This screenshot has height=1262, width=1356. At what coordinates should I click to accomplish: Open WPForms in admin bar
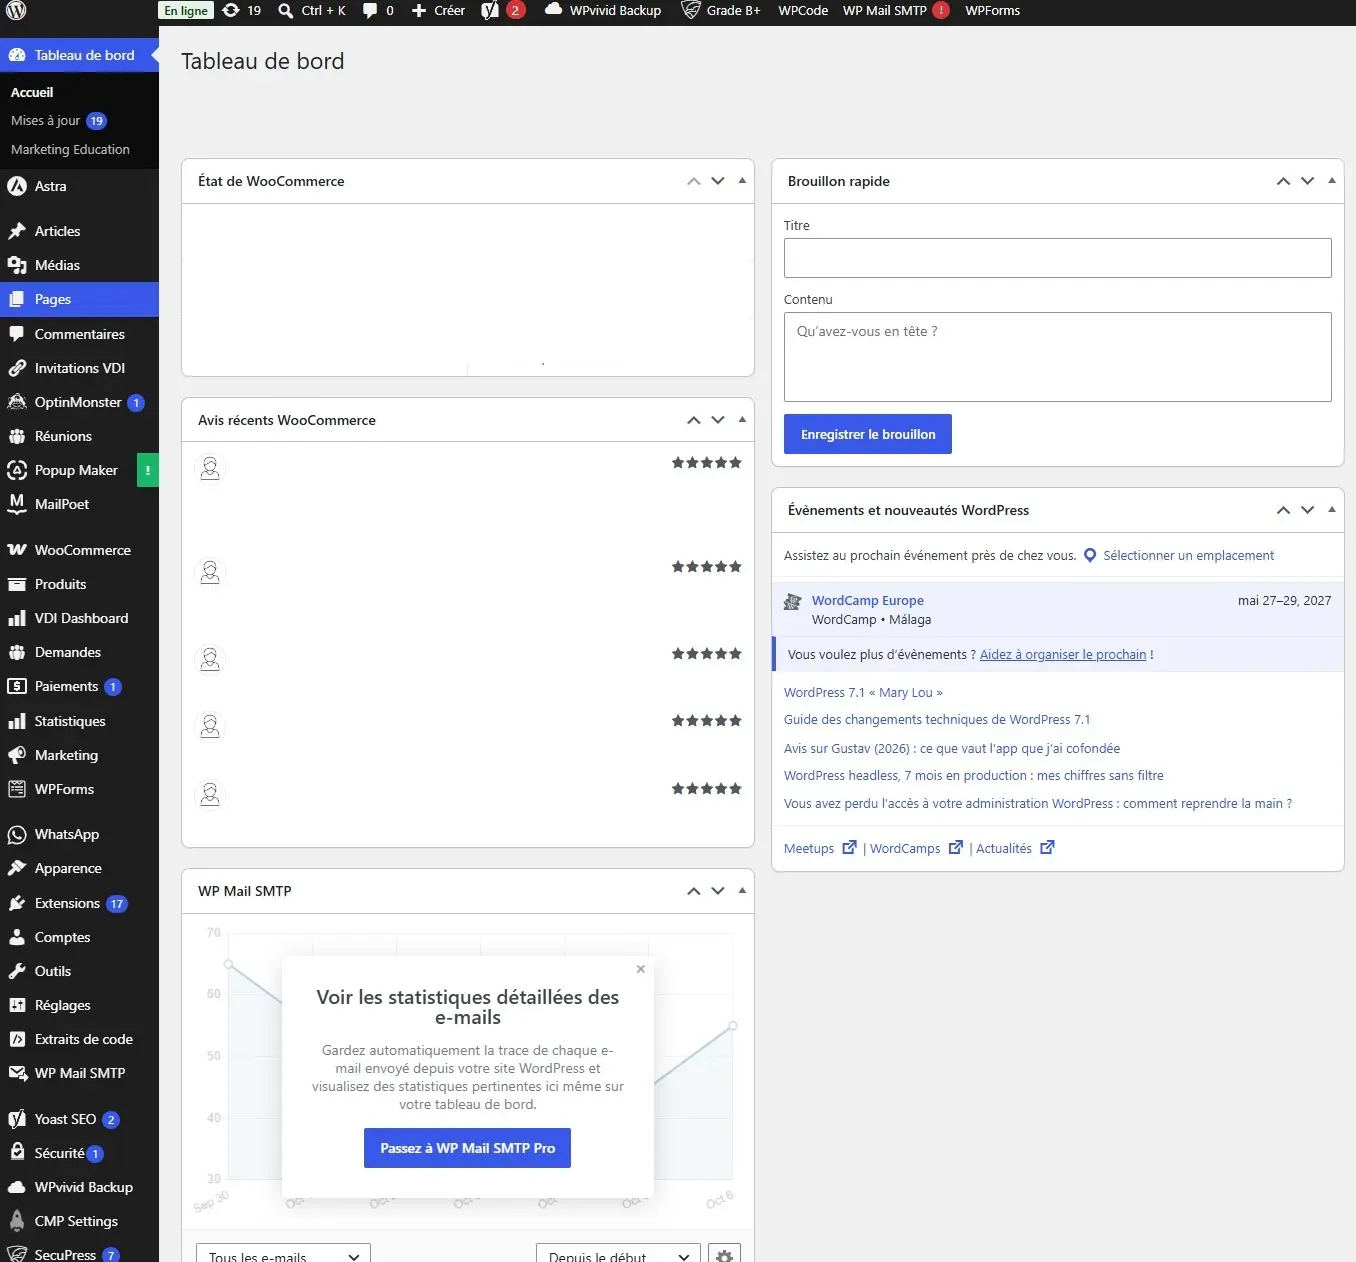pyautogui.click(x=992, y=11)
